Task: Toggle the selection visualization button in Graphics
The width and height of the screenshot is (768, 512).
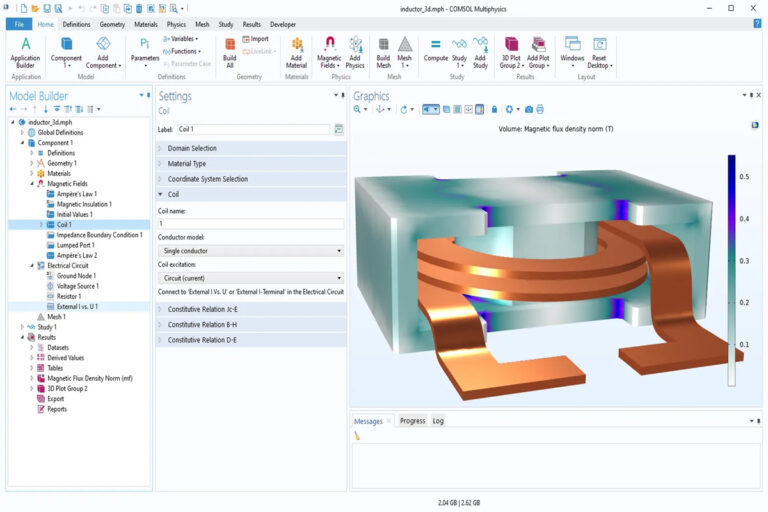Action: click(431, 109)
